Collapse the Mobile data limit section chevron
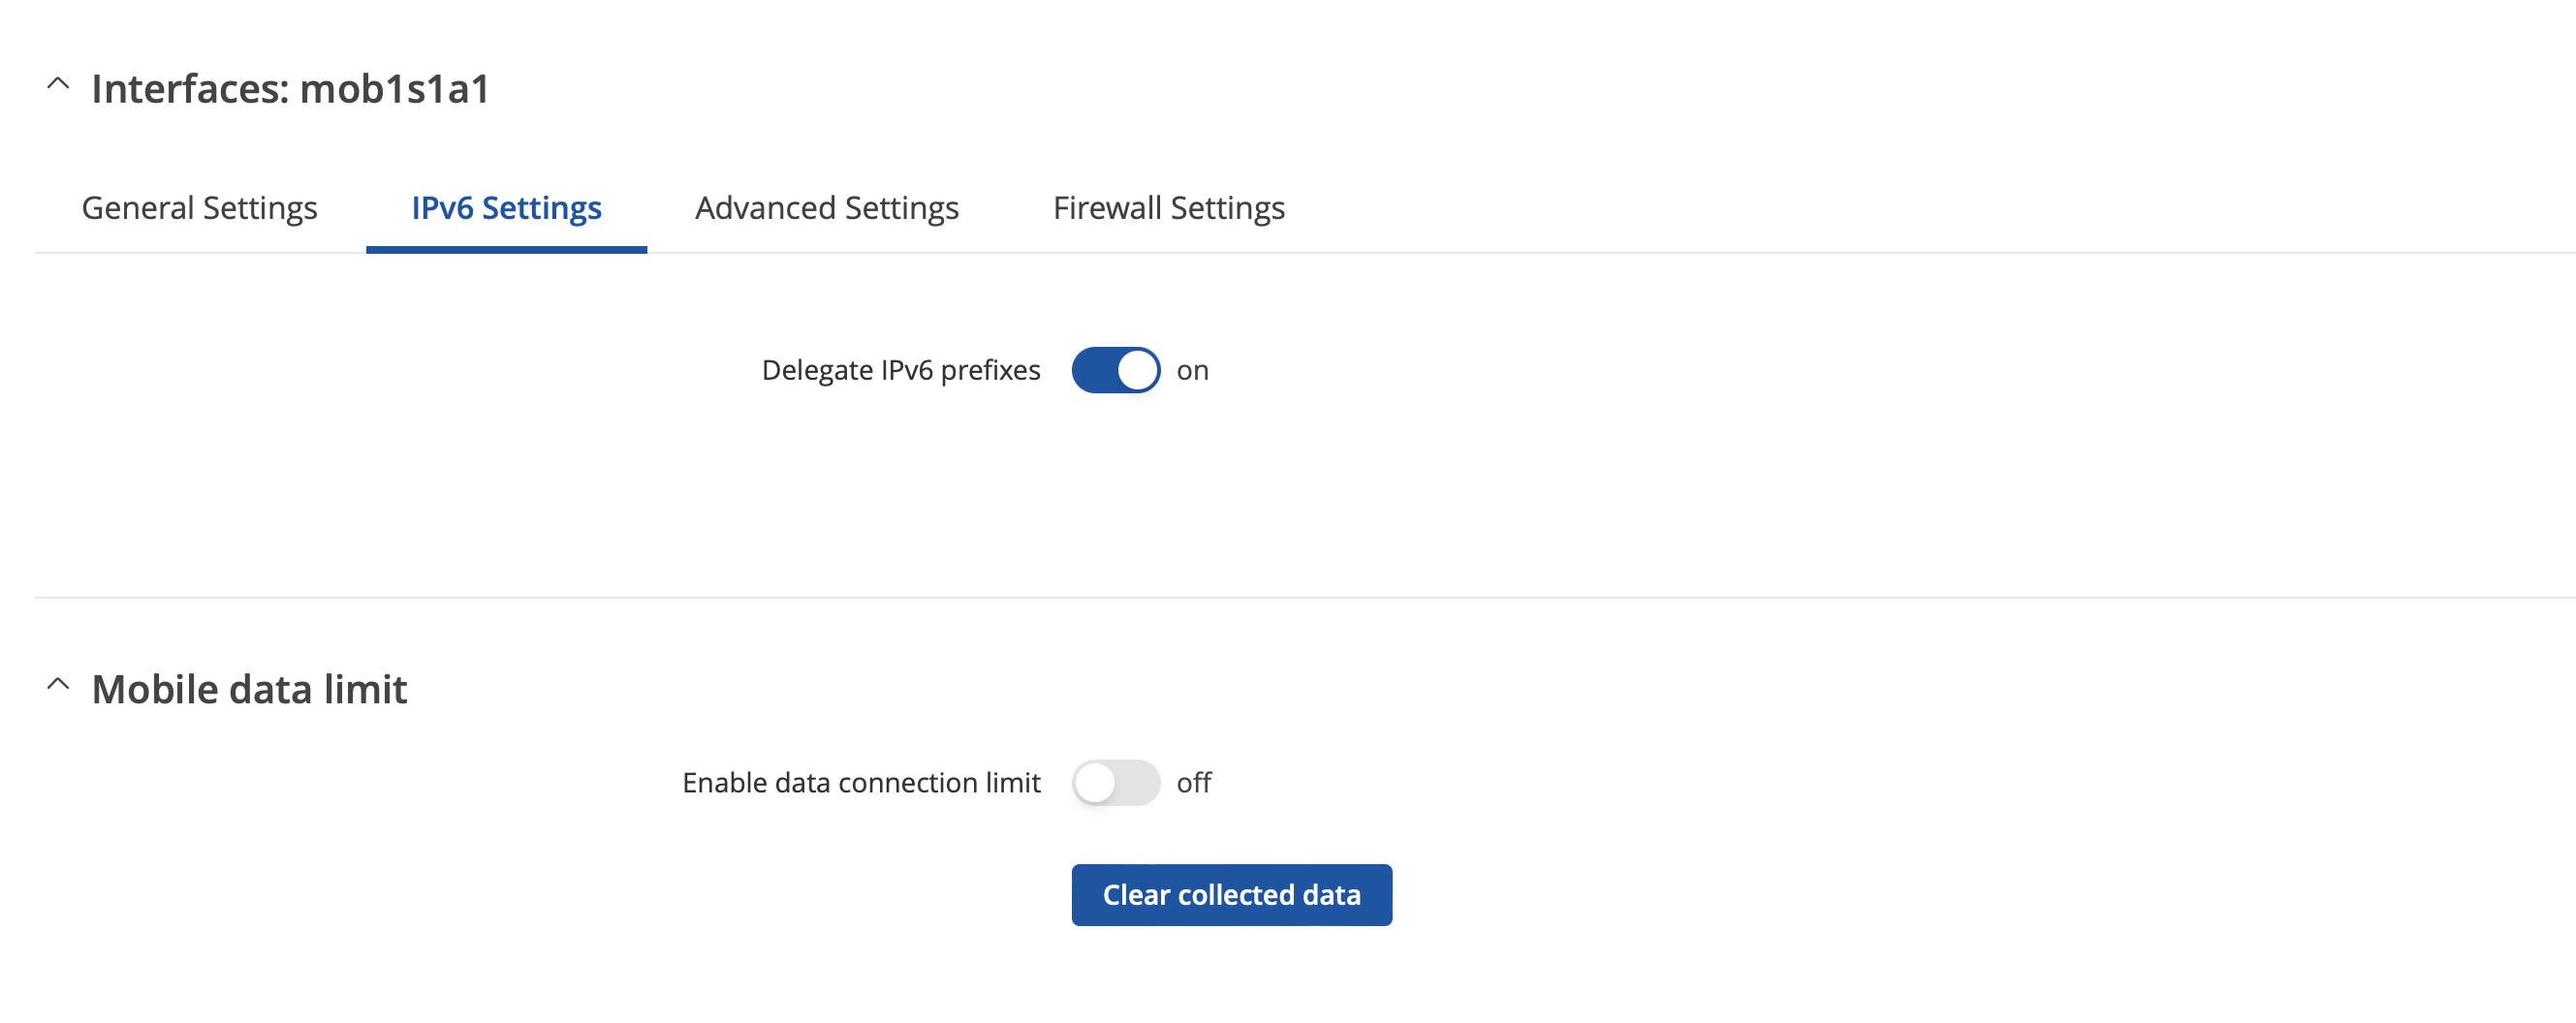Viewport: 2576px width, 1023px height. pos(58,685)
